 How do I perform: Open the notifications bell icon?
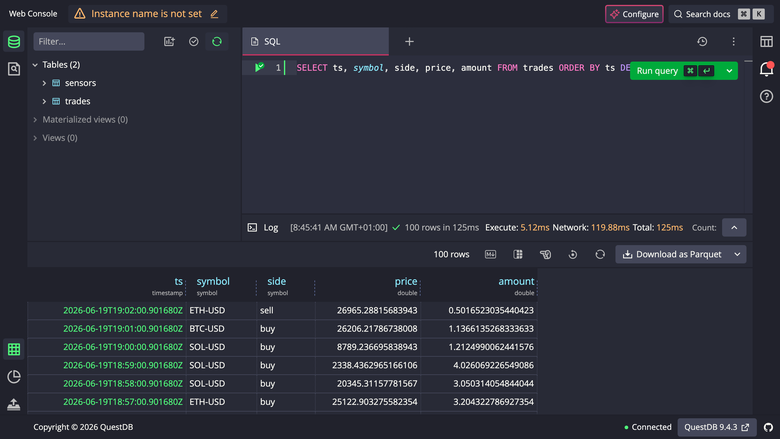pyautogui.click(x=767, y=69)
